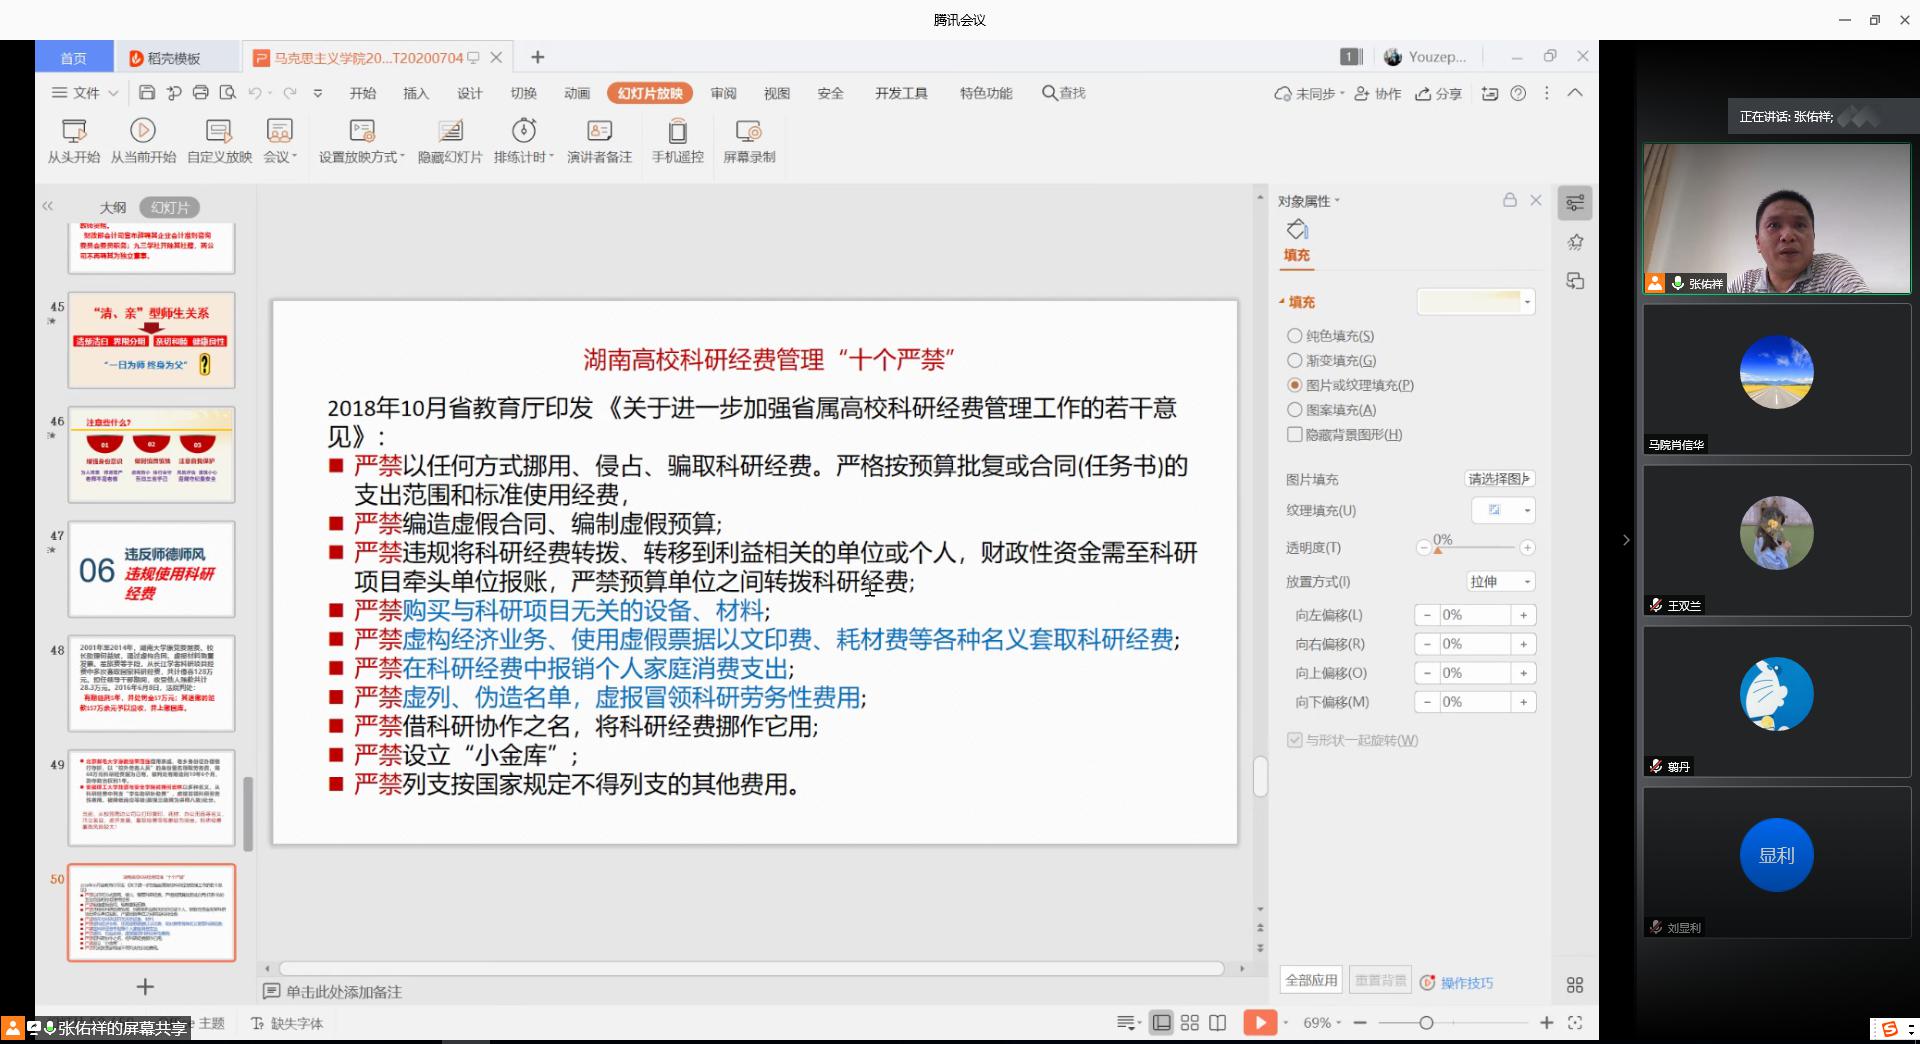The image size is (1920, 1044).
Task: Start slideshow from current slide icon
Action: [143, 131]
